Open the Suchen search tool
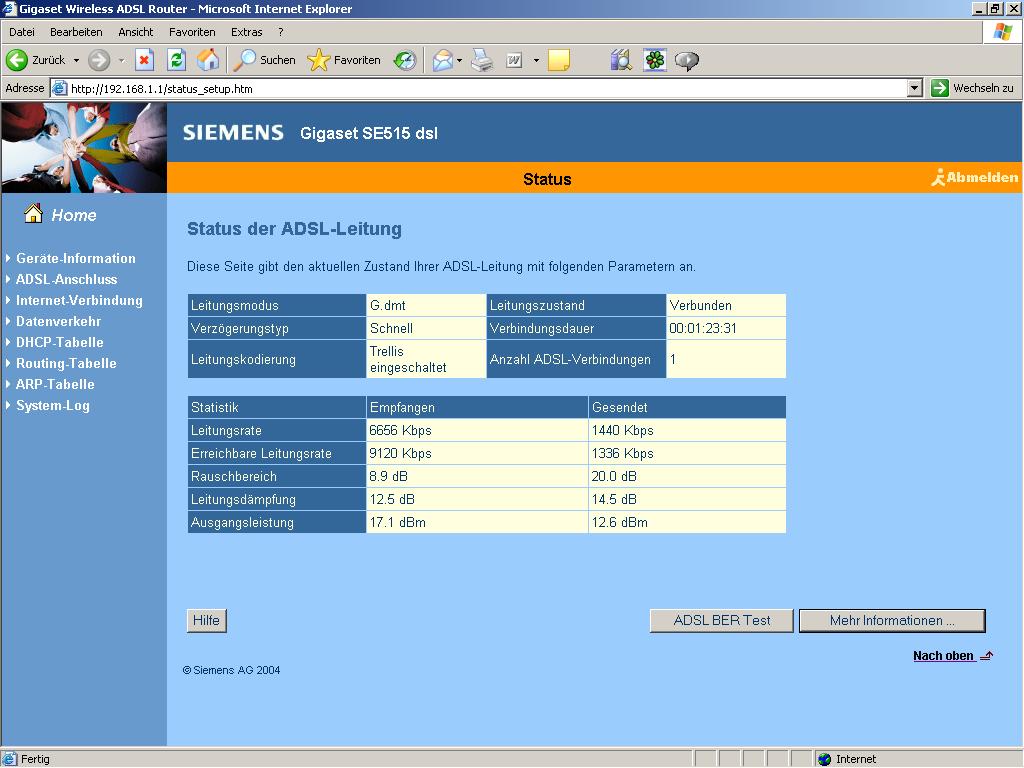Screen dimensions: 1024x768 pos(264,60)
